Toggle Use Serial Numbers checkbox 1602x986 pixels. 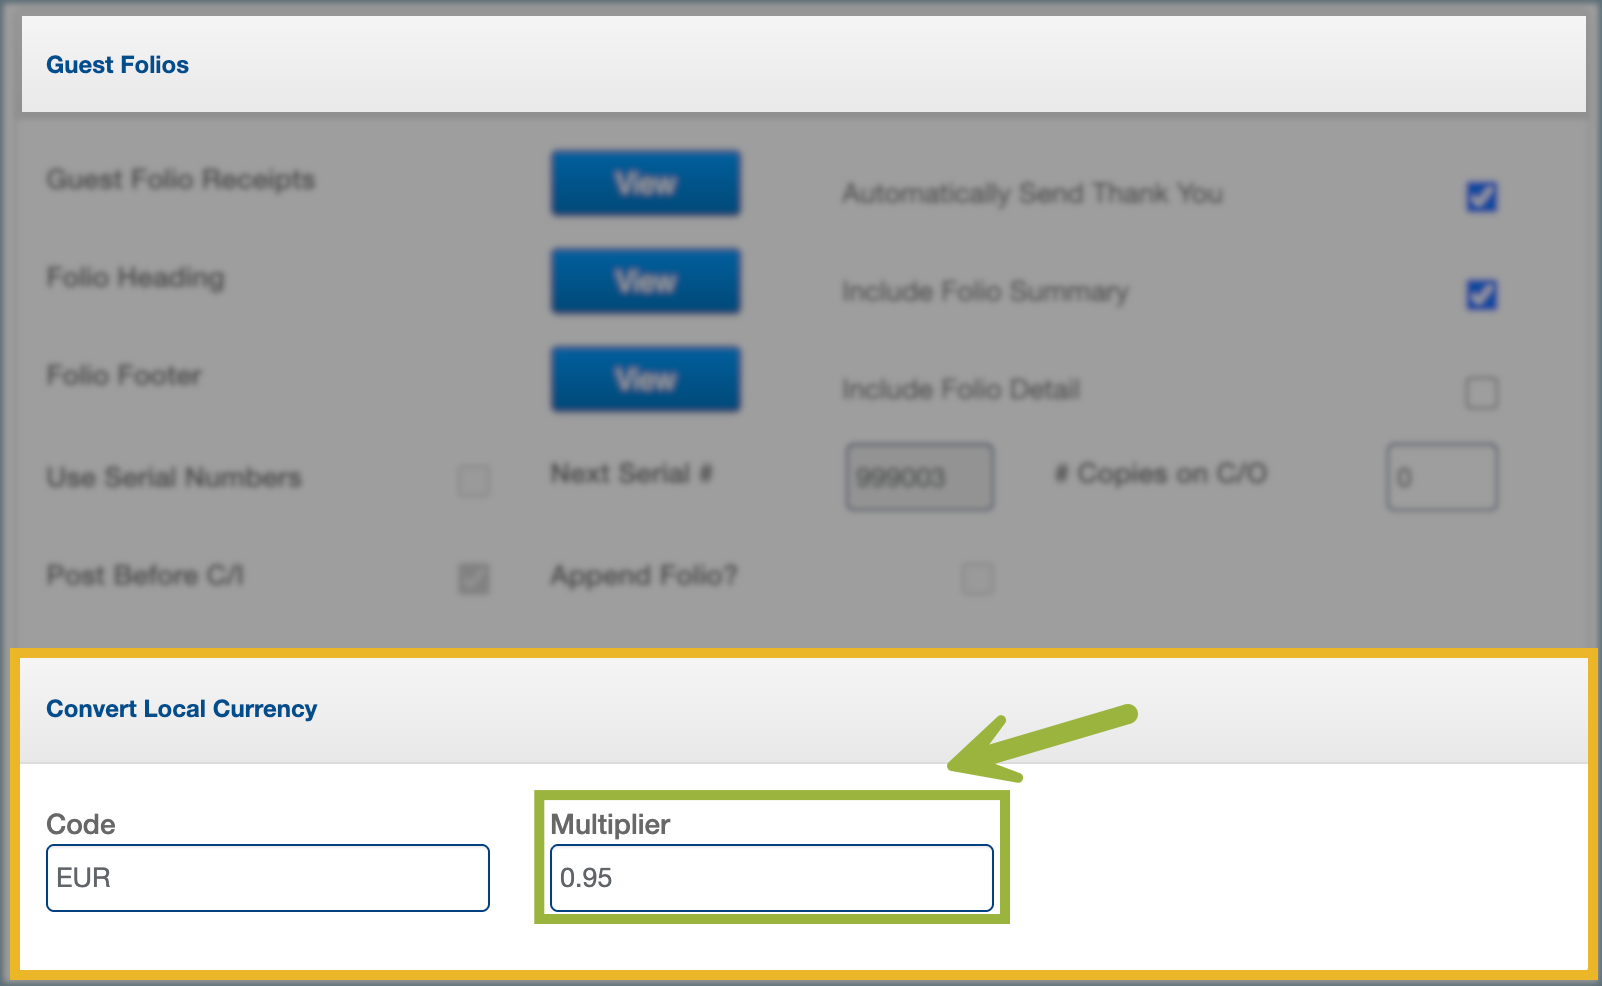pos(474,480)
